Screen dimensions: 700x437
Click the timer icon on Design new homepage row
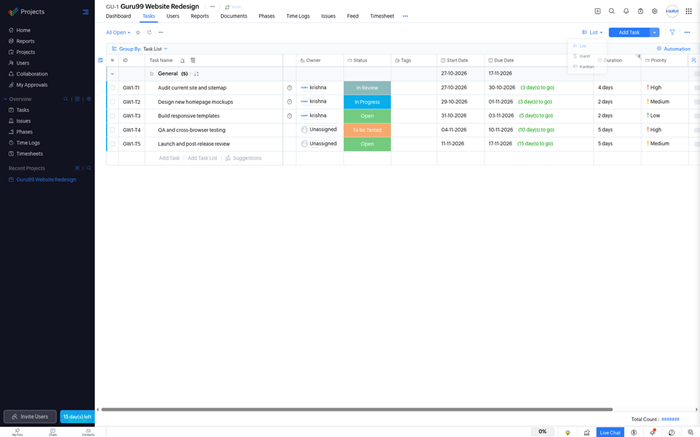pyautogui.click(x=289, y=102)
